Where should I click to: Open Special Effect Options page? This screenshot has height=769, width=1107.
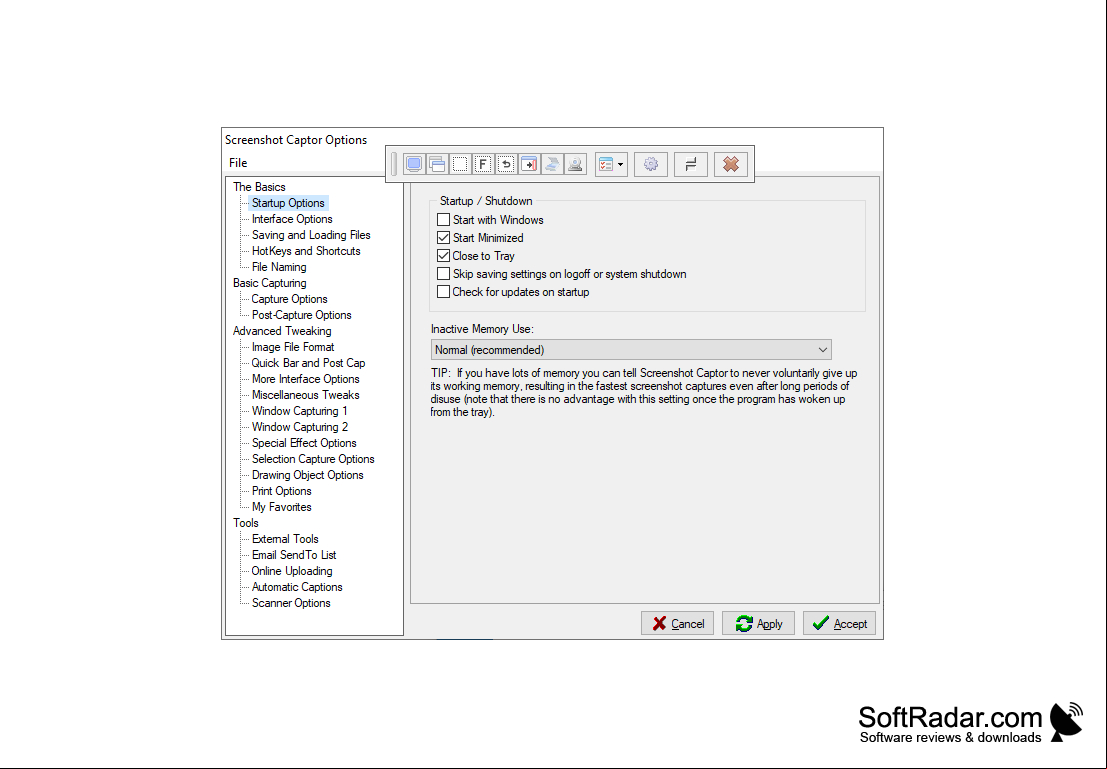pyautogui.click(x=304, y=443)
